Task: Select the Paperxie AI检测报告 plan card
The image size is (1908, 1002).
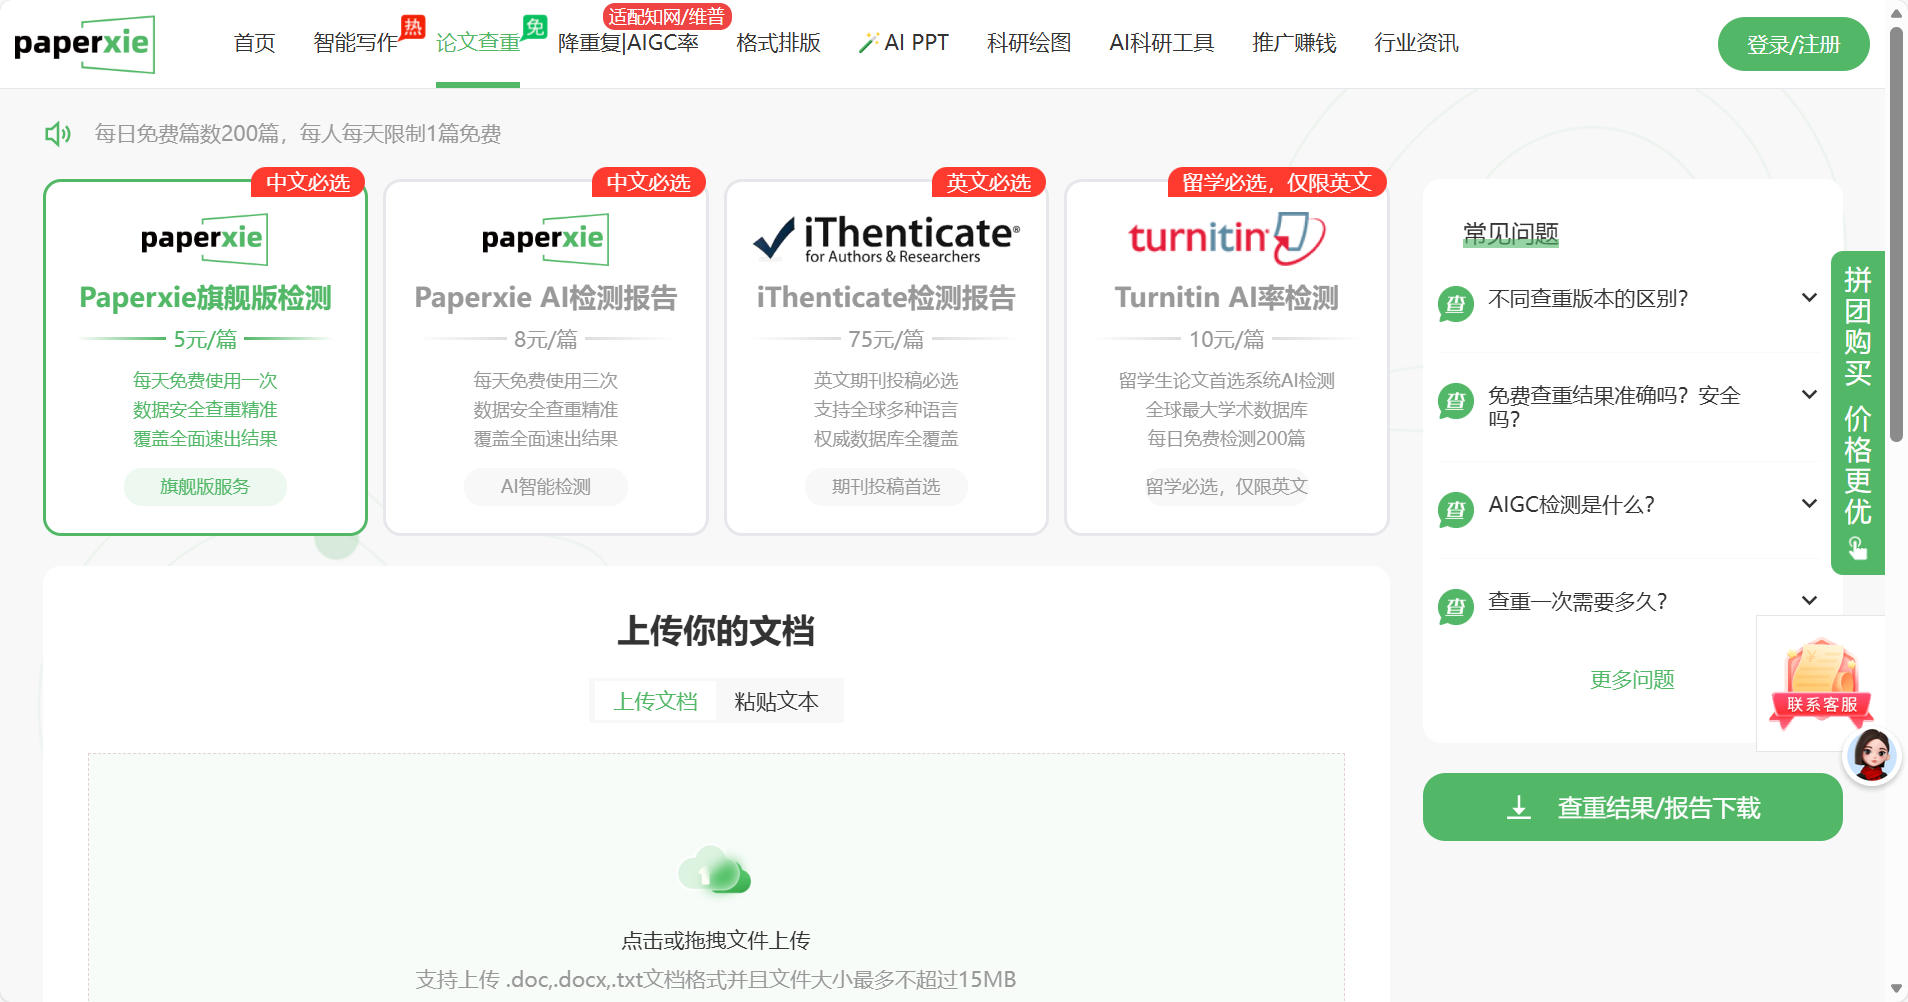Action: tap(545, 357)
